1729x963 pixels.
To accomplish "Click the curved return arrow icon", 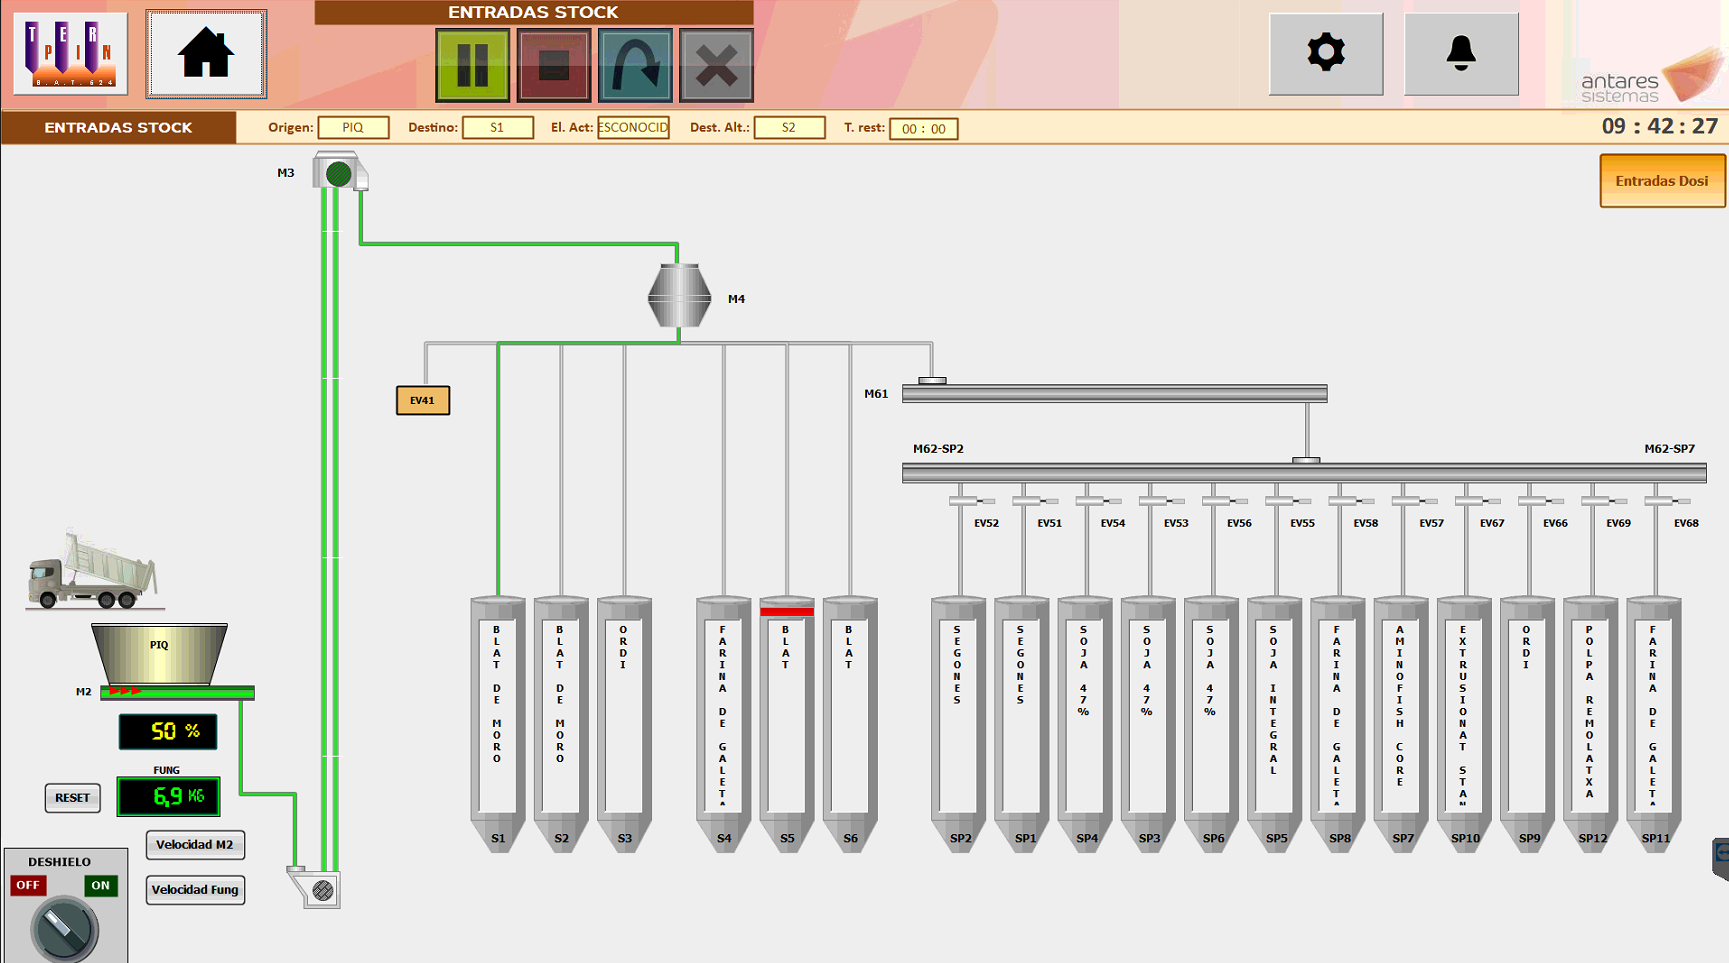I will 634,66.
